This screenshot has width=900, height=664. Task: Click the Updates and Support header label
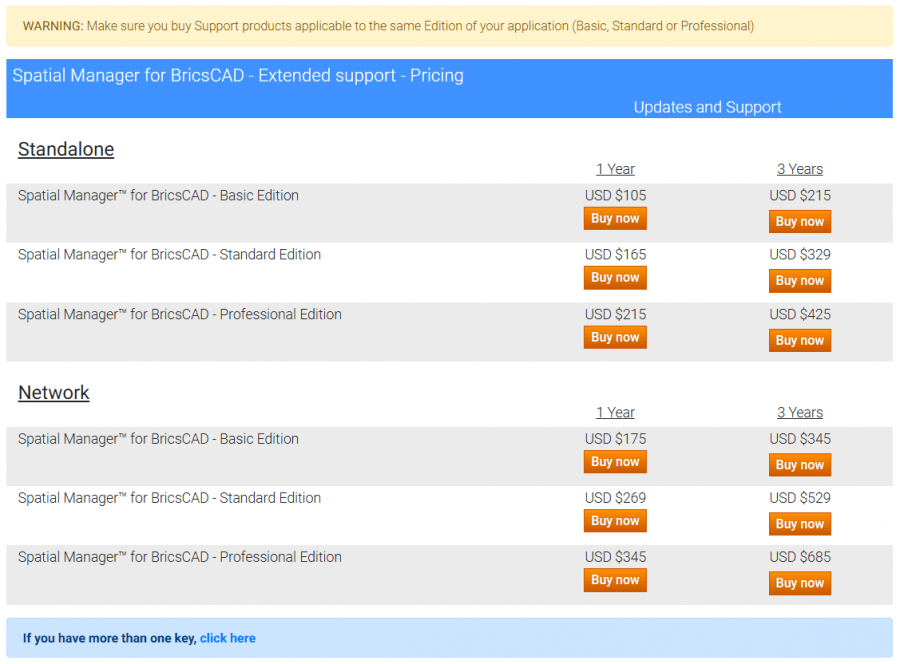click(707, 107)
